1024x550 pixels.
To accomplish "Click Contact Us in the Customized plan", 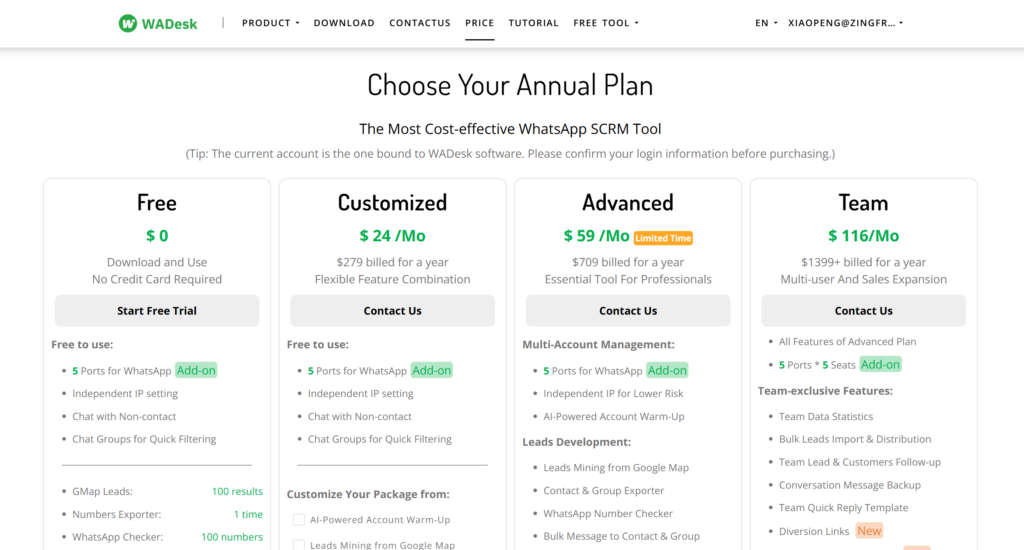I will click(x=392, y=311).
